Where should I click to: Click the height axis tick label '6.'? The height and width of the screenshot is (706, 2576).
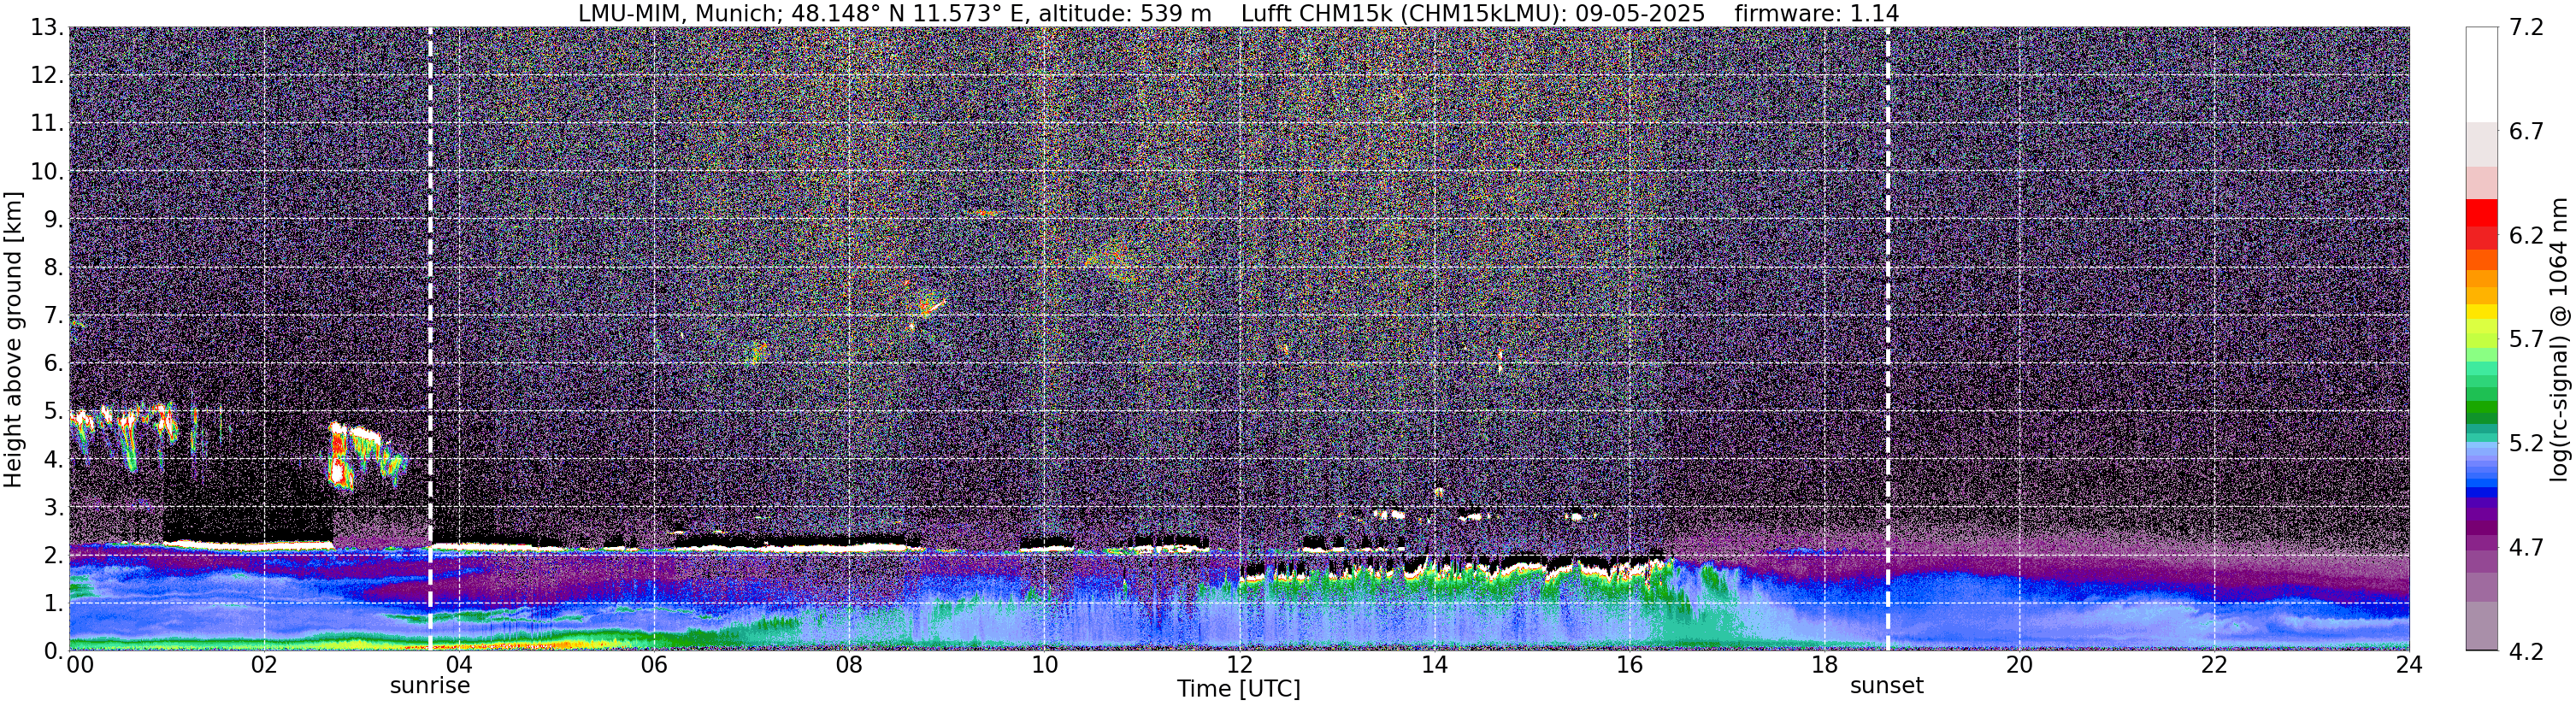[54, 364]
